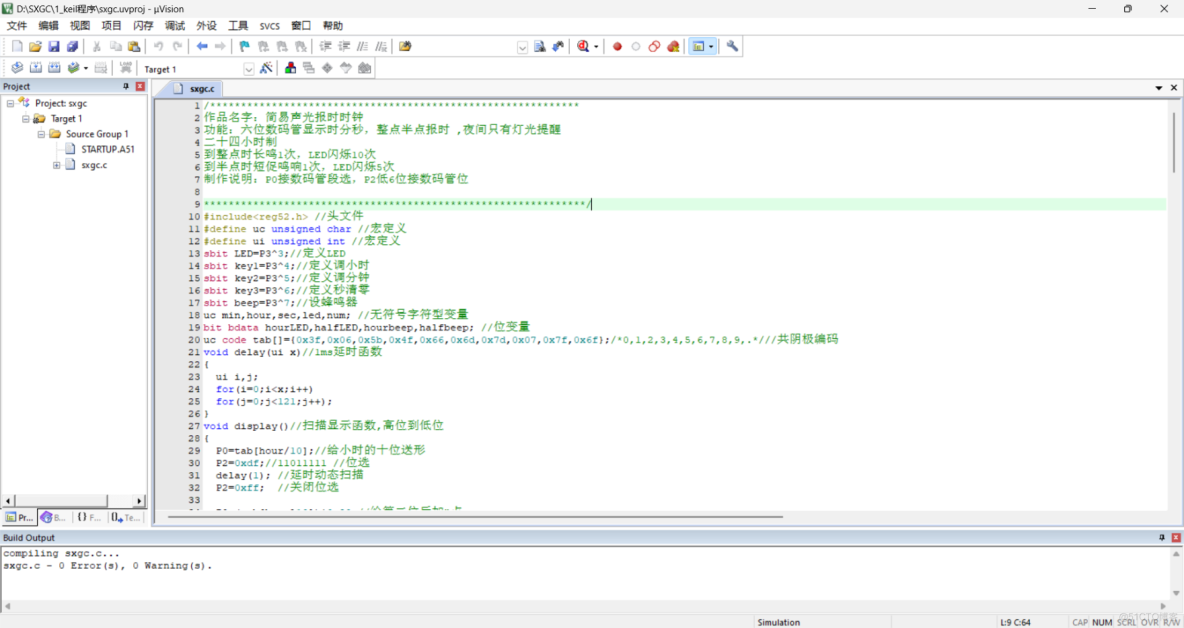Image resolution: width=1184 pixels, height=628 pixels.
Task: Open the debug session dropdown arrow
Action: [x=596, y=47]
